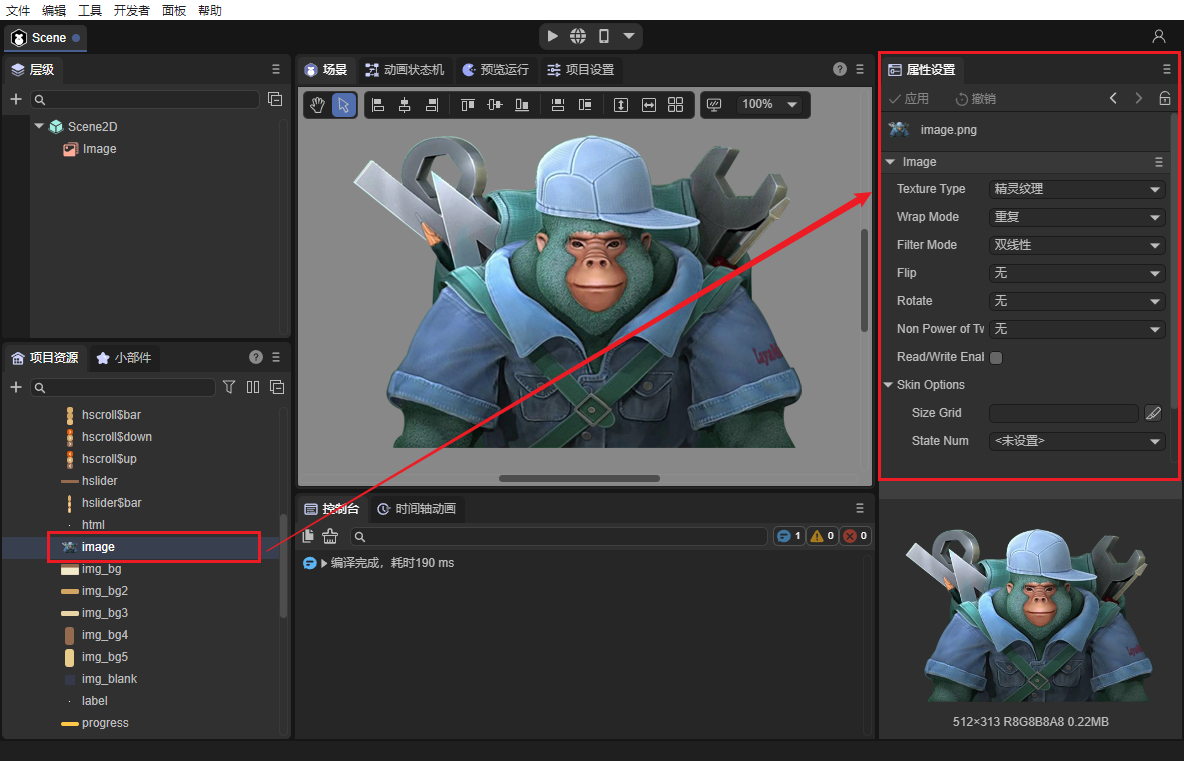Image resolution: width=1184 pixels, height=761 pixels.
Task: Select the arrow selection tool
Action: coord(344,105)
